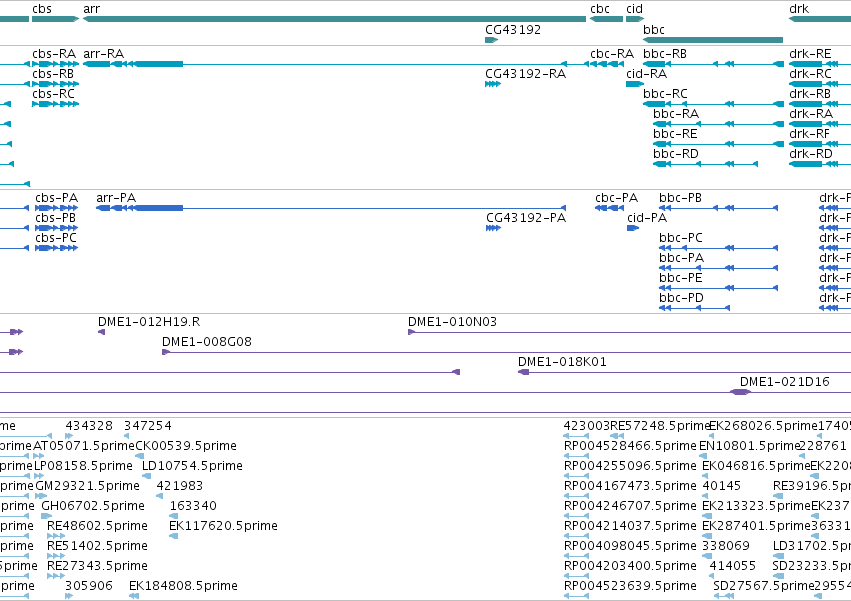Click the arr gene bar
Viewport: 851px width, 601px height.
pyautogui.click(x=334, y=19)
